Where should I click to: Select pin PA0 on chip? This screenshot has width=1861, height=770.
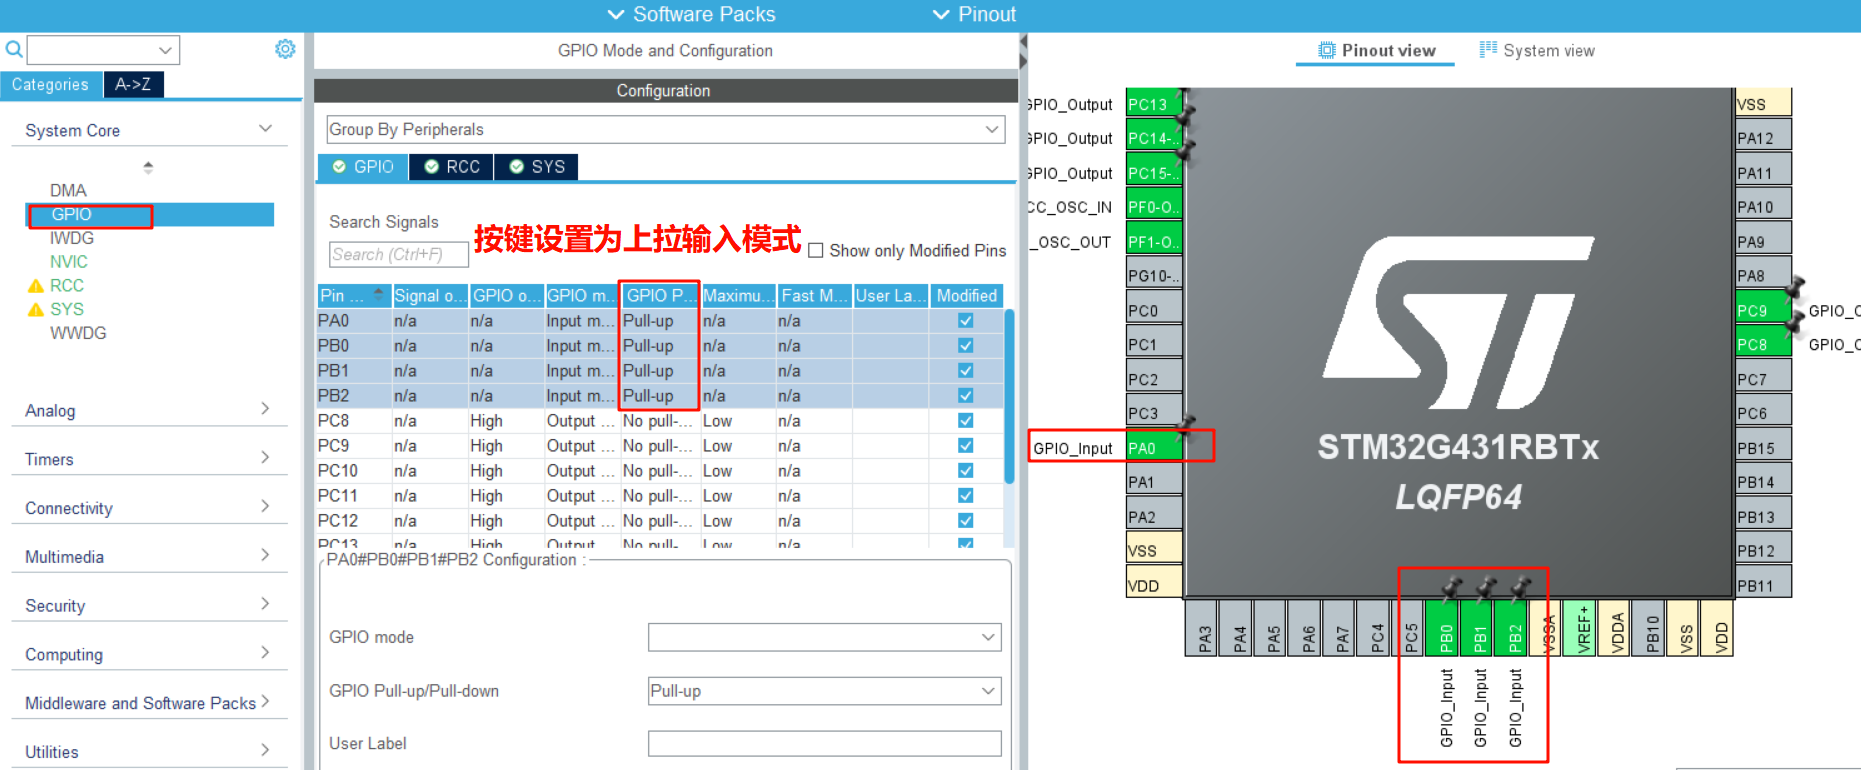point(1154,448)
